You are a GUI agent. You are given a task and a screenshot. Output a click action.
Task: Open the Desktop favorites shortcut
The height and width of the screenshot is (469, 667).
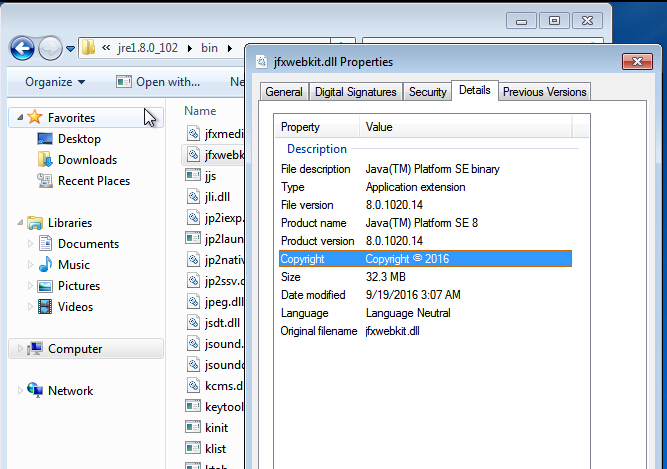[x=79, y=139]
